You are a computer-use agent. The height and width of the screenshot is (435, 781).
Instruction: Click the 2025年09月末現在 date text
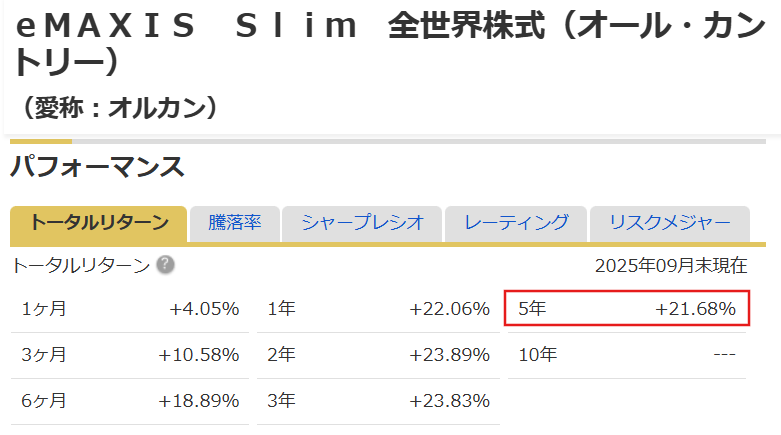pos(670,266)
